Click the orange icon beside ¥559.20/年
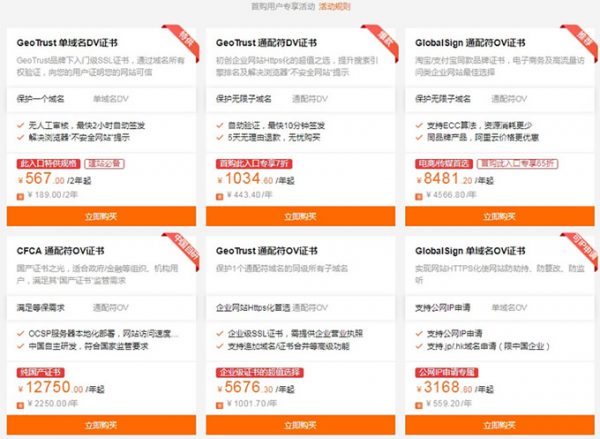The height and width of the screenshot is (439, 600). tap(419, 405)
